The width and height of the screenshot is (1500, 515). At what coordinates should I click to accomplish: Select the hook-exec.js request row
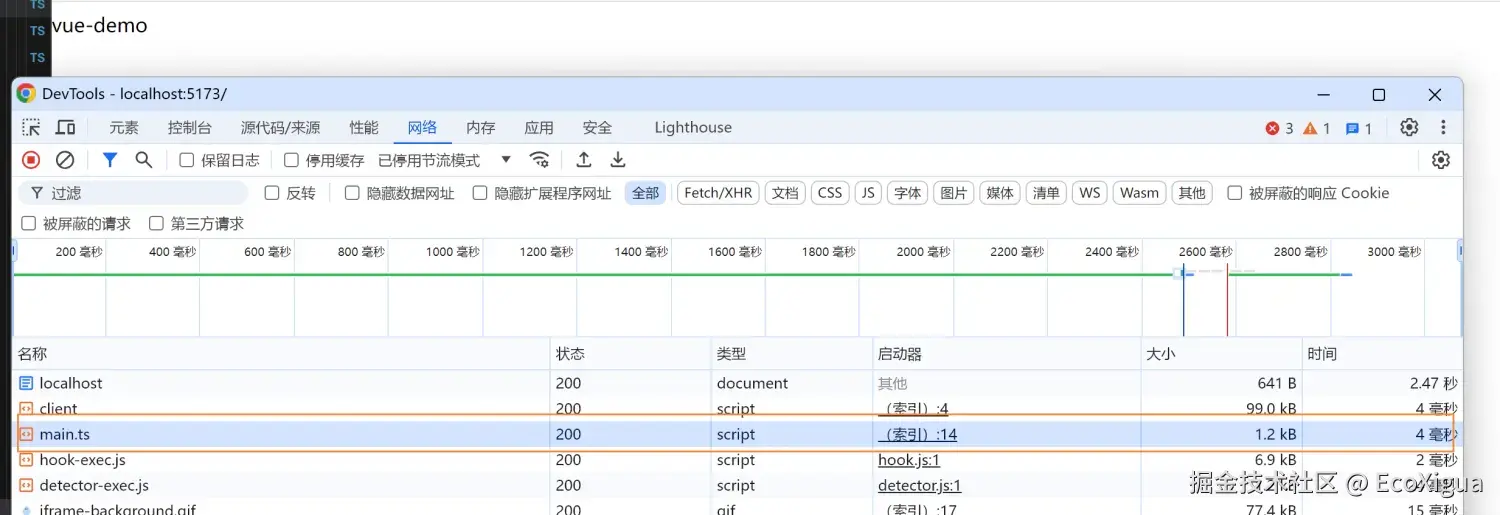point(737,460)
